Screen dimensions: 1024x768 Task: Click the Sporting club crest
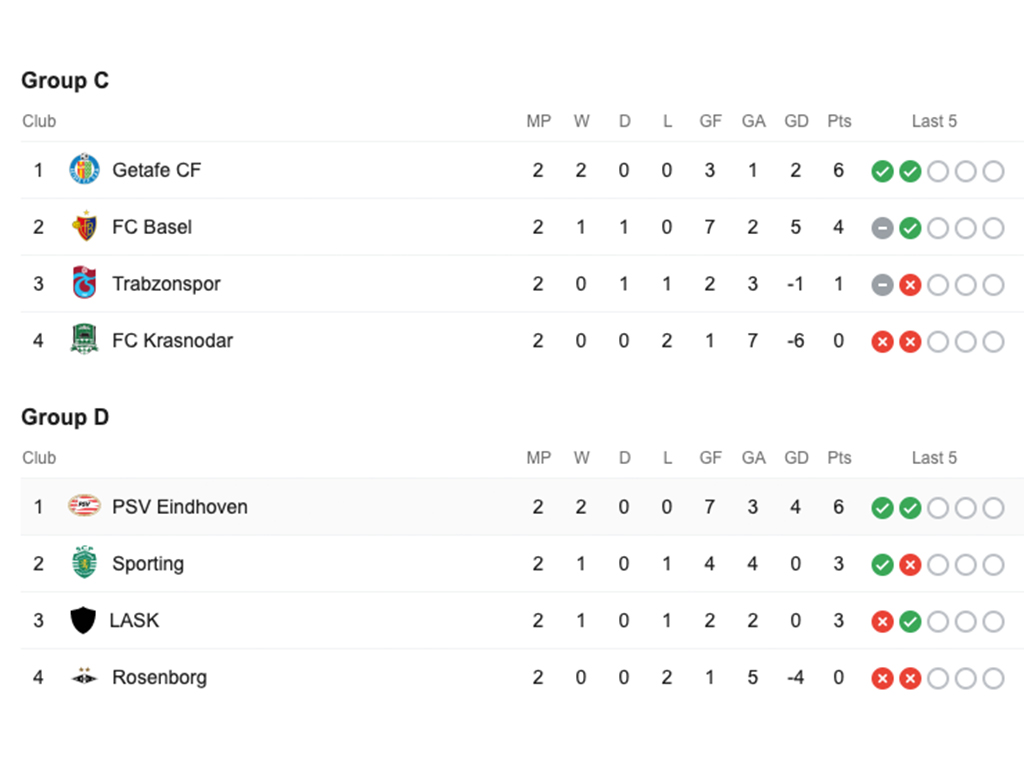tap(84, 562)
